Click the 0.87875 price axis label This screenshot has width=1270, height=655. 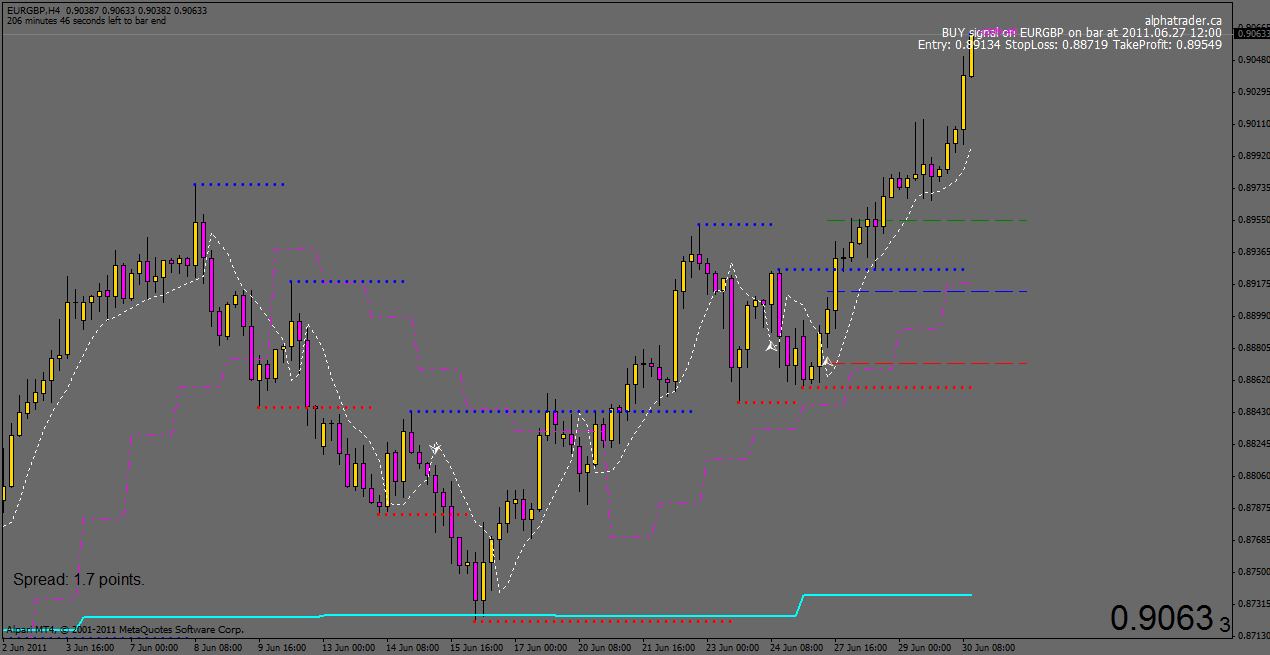pos(1253,507)
